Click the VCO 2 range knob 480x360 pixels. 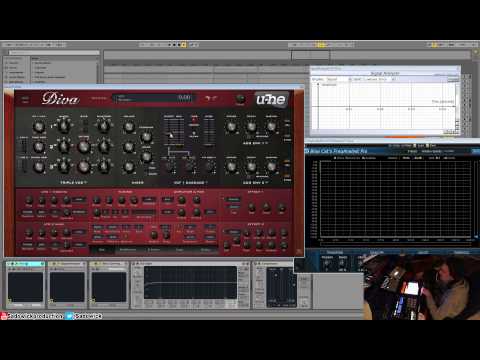(x=63, y=146)
